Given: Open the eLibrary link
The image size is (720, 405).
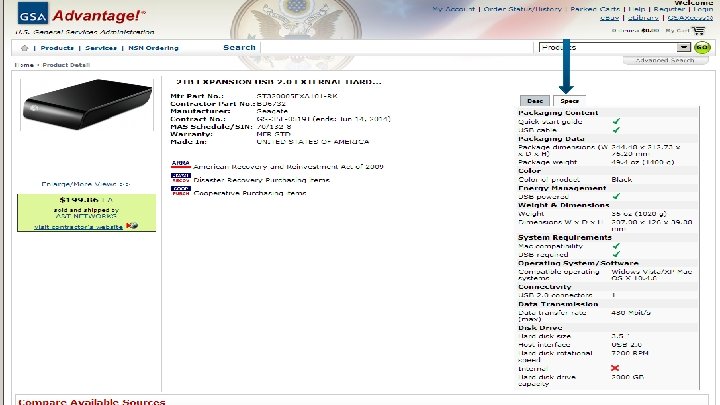Looking at the screenshot, I should [643, 17].
